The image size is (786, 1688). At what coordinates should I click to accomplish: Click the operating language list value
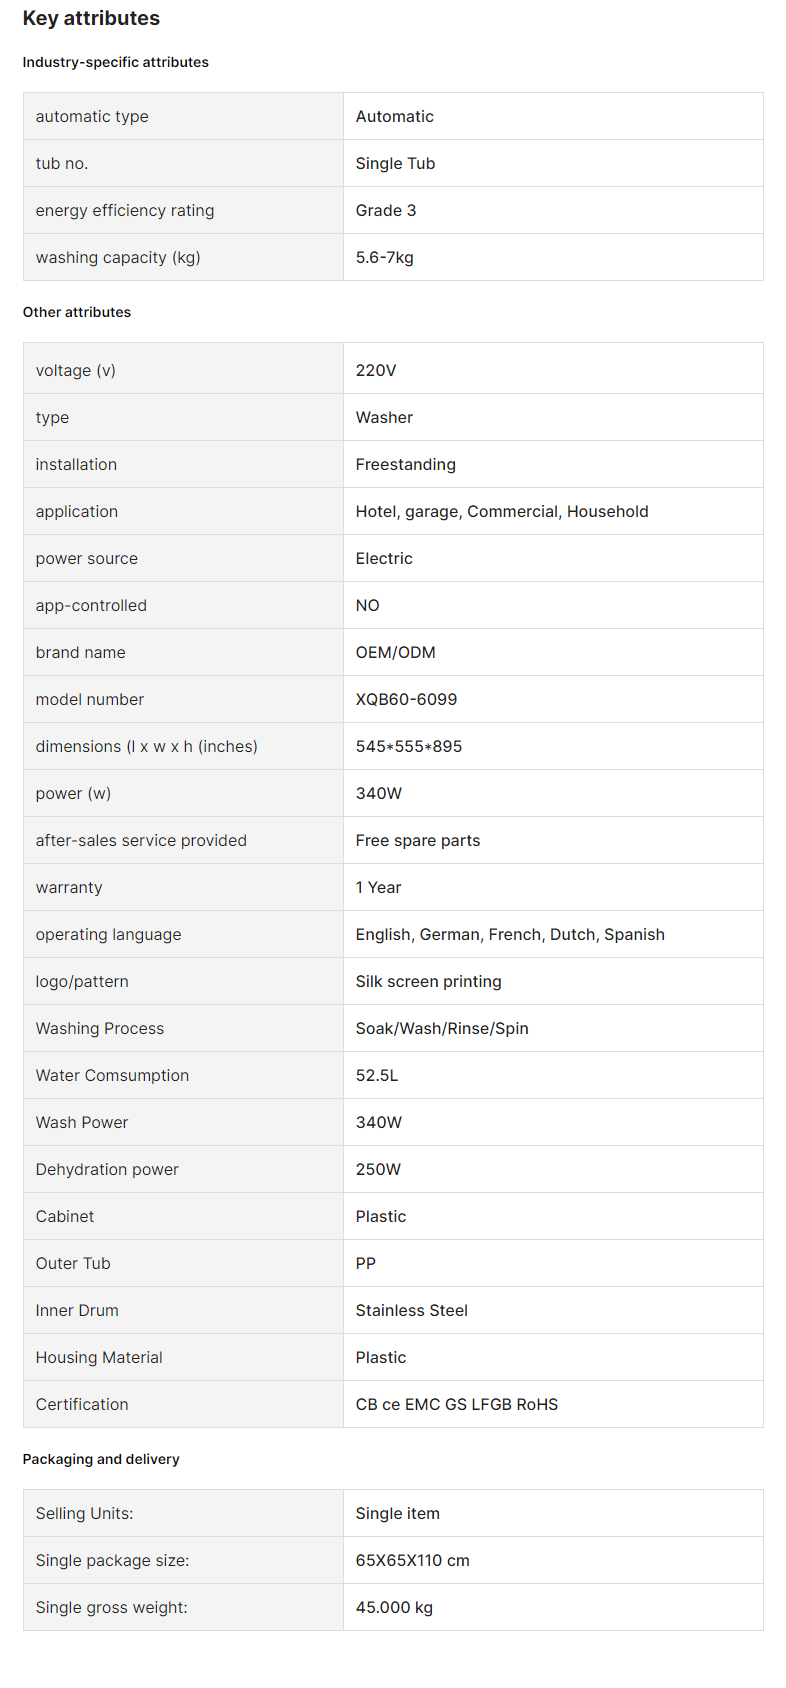[510, 934]
